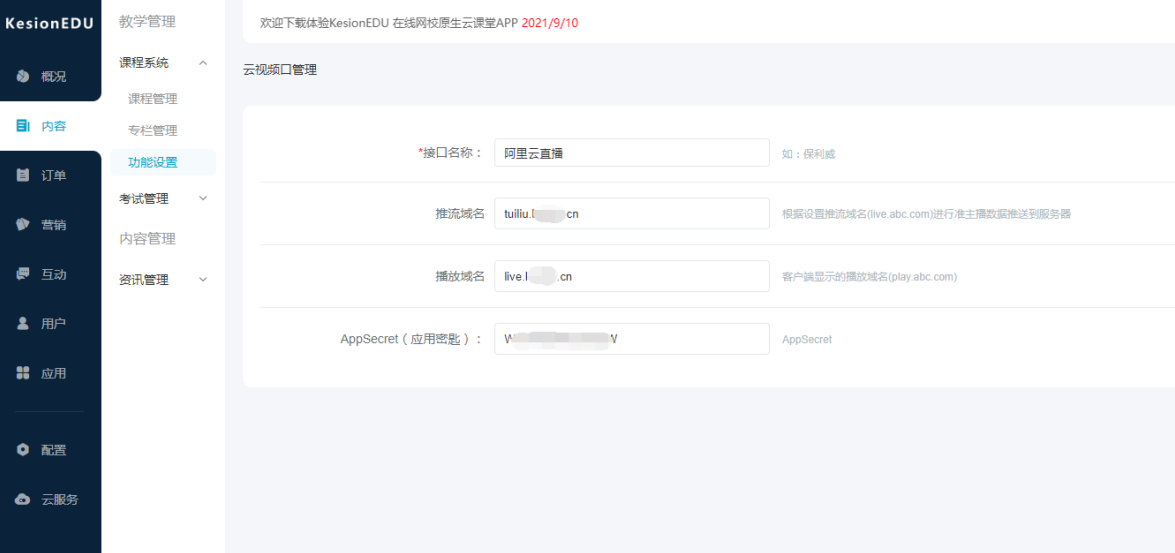1175x553 pixels.
Task: Open 订单 orders via its sidebar icon
Action: point(23,176)
